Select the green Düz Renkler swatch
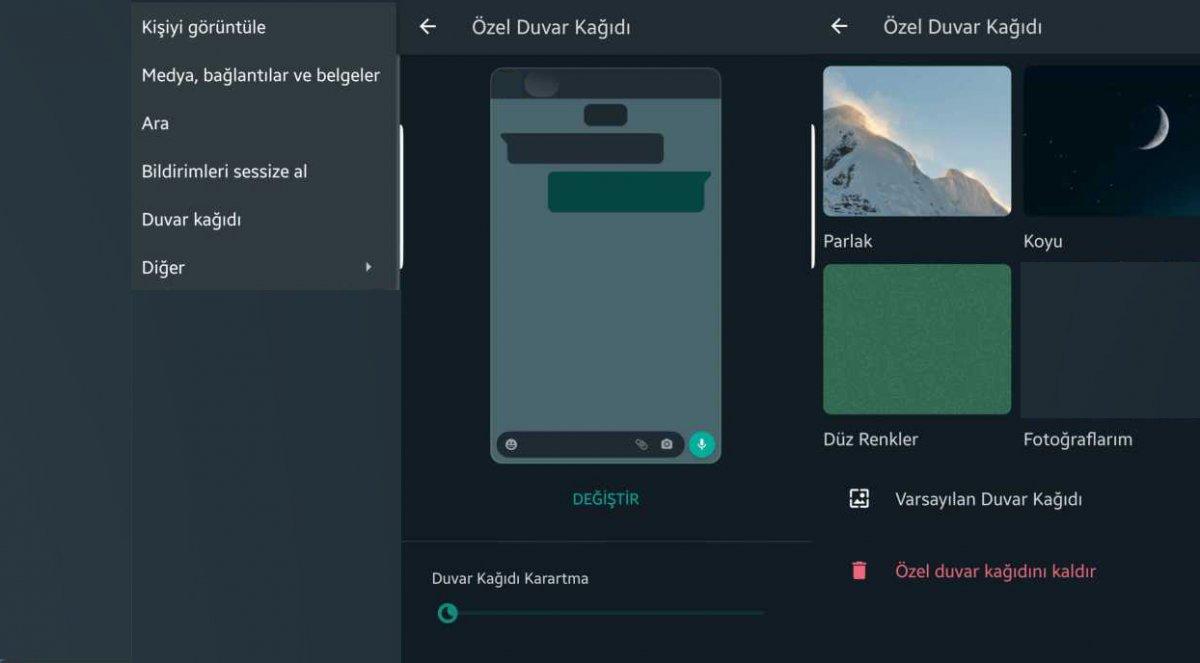The width and height of the screenshot is (1200, 663). coord(917,339)
